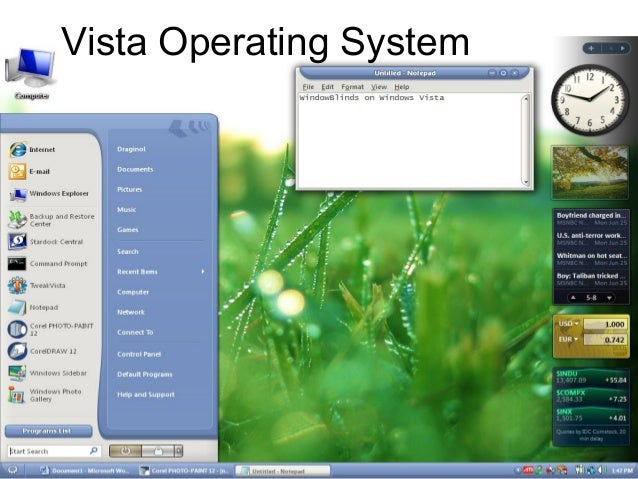The height and width of the screenshot is (479, 638).
Task: Expand the Recent Items submenu arrow
Action: (203, 271)
